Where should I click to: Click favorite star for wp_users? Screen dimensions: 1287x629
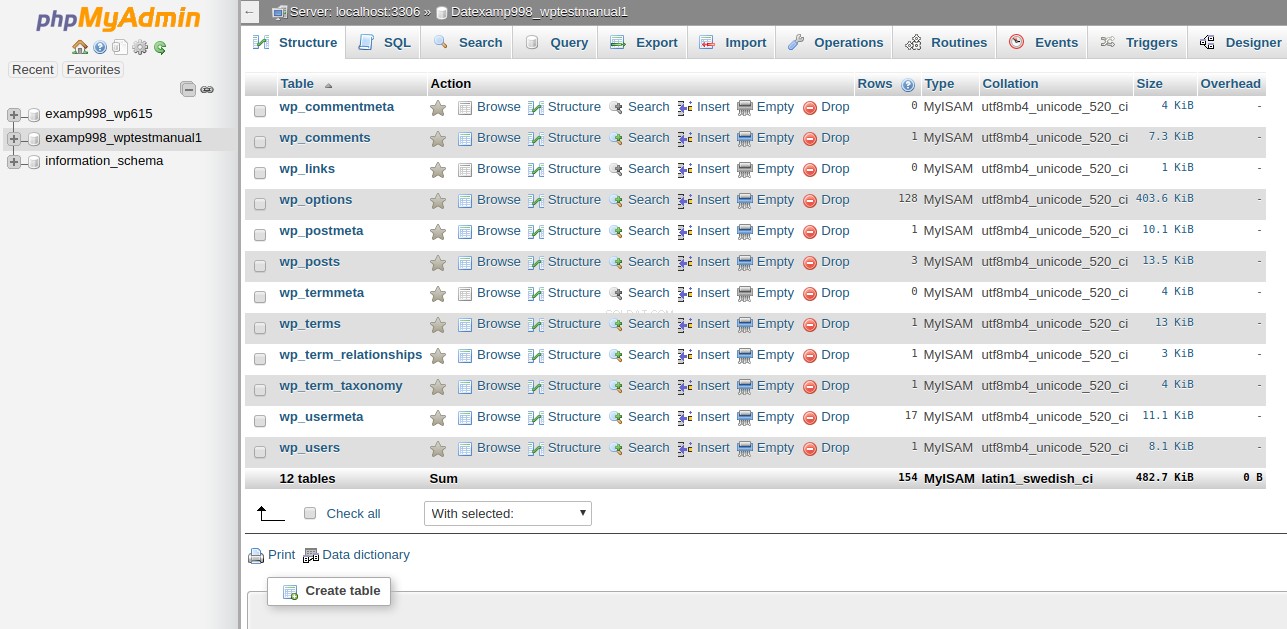pos(438,449)
